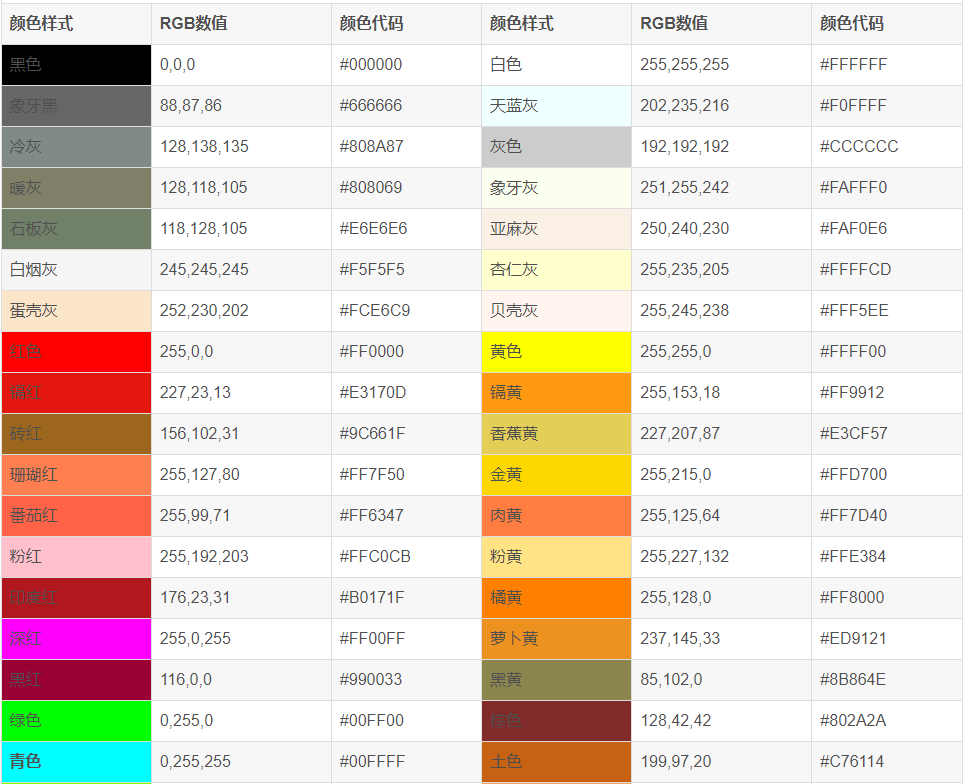Select the 萝卜黄 swatch

click(556, 639)
